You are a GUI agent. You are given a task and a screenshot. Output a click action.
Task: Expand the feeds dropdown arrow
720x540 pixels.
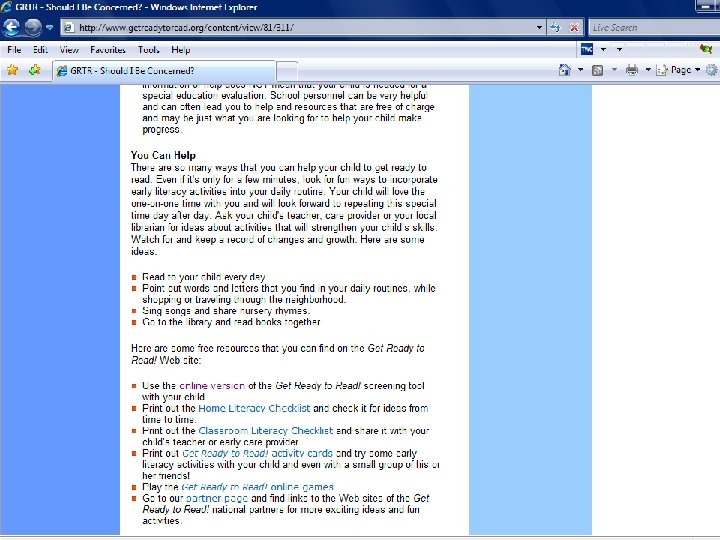(614, 70)
